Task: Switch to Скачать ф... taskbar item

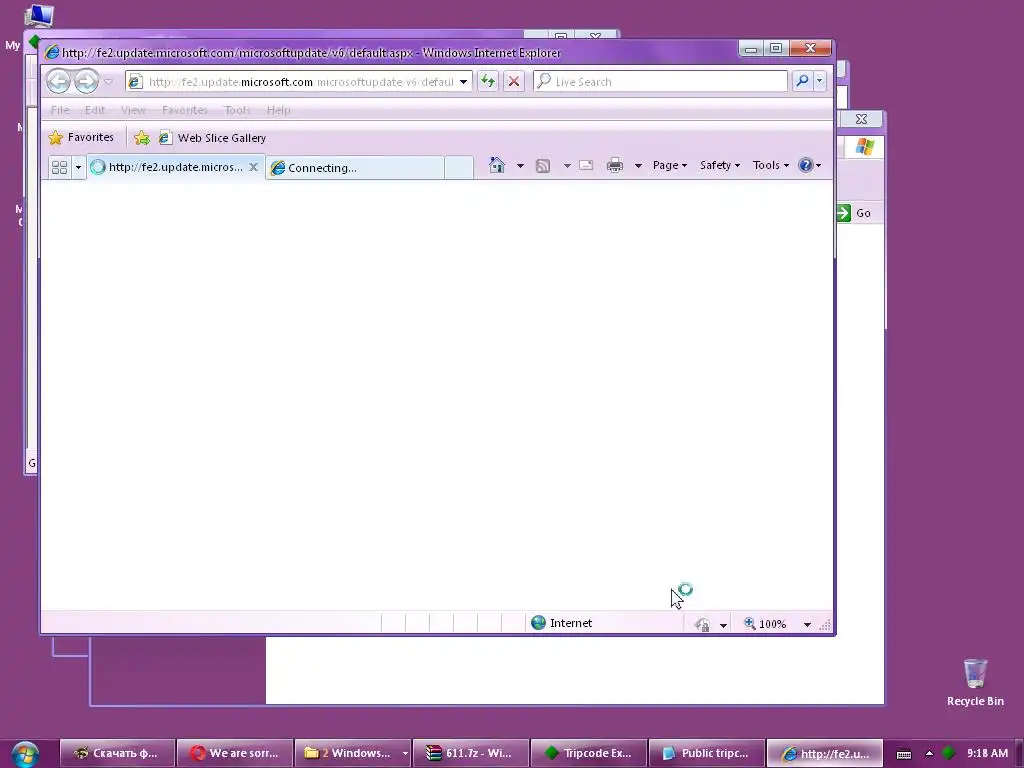Action: (118, 753)
